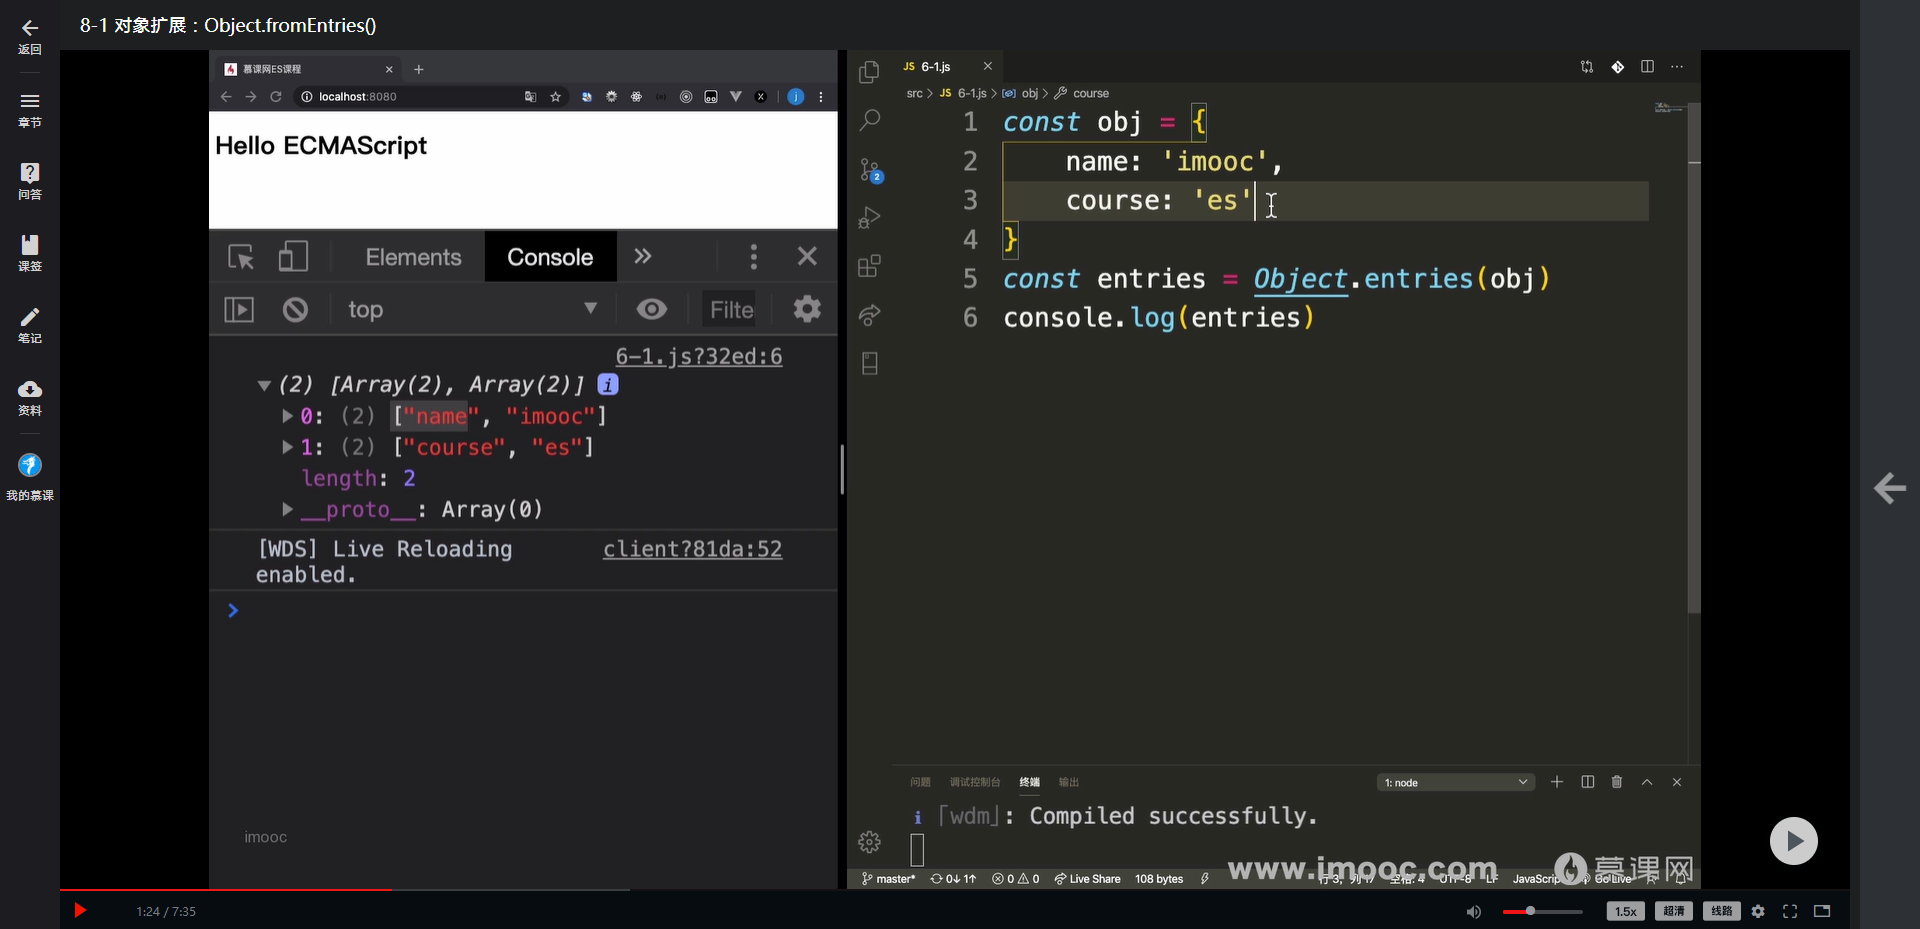Viewport: 1920px width, 929px height.
Task: Toggle fullscreen video mode
Action: coord(1790,911)
